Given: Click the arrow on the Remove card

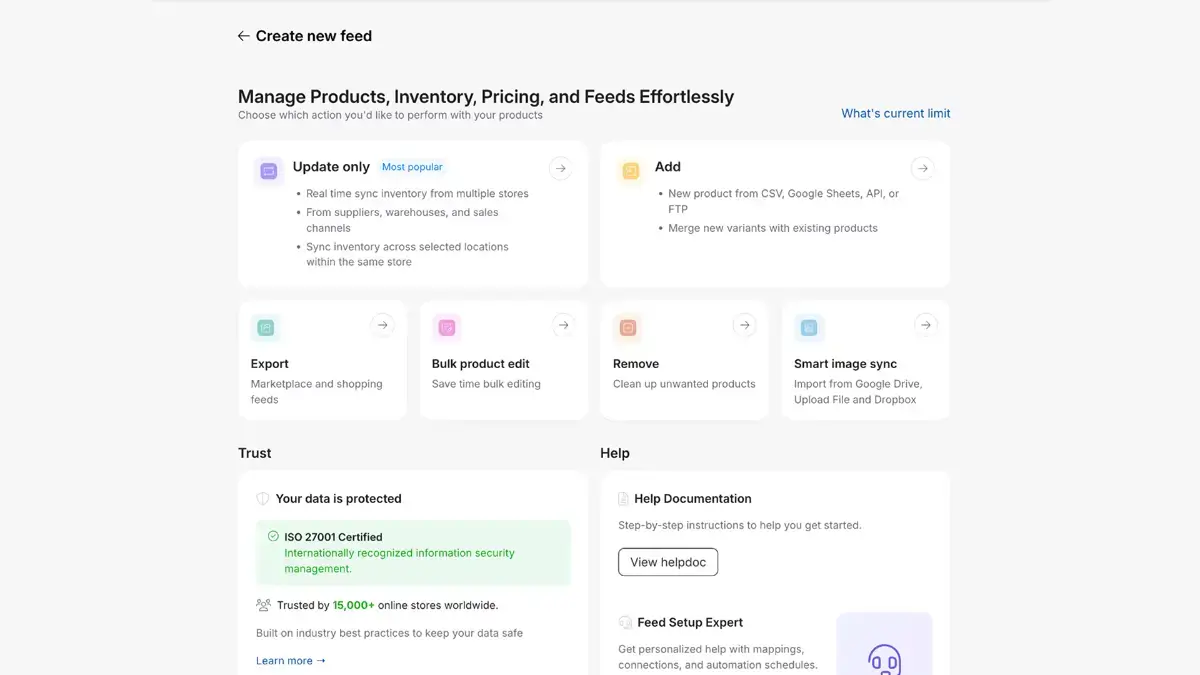Looking at the screenshot, I should (744, 325).
